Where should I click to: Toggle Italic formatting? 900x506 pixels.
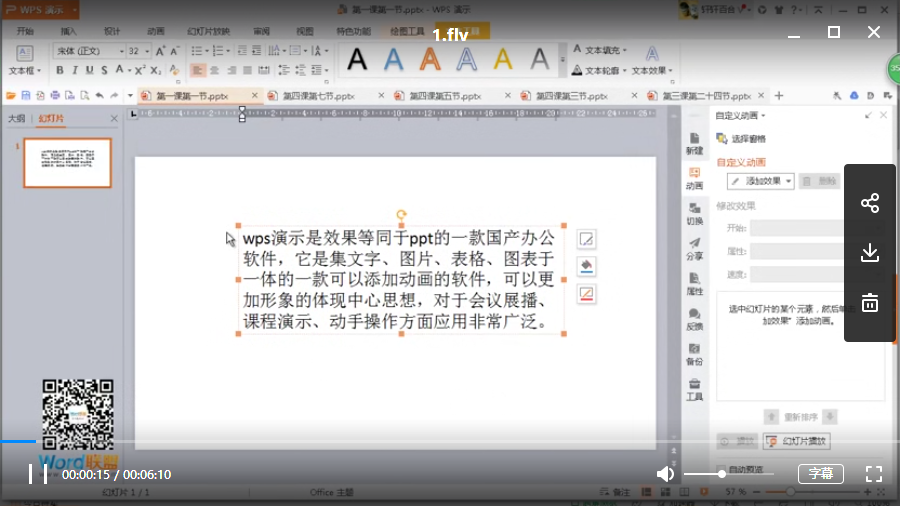75,70
